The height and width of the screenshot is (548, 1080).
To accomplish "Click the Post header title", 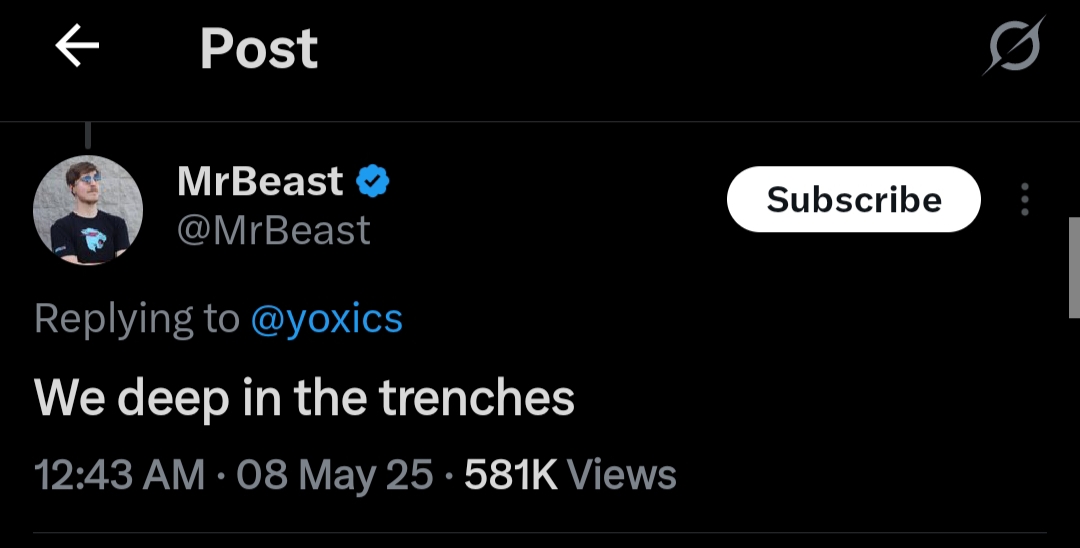I will tap(259, 47).
